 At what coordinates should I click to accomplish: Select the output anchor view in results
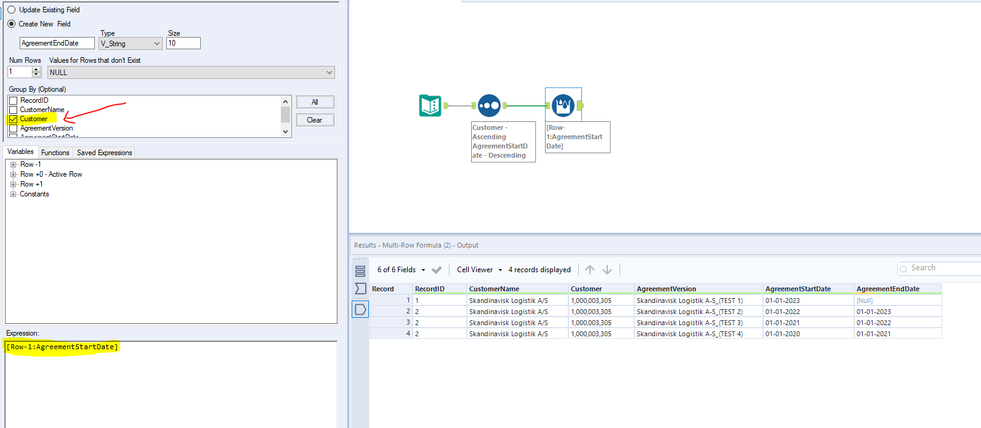(x=360, y=308)
